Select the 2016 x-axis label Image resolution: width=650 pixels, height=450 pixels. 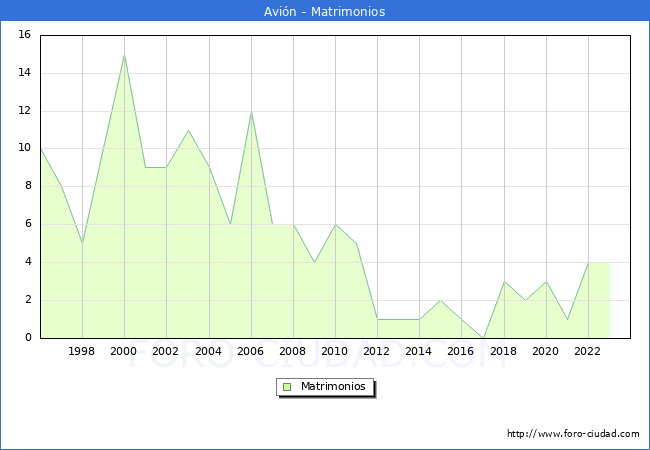click(x=461, y=351)
